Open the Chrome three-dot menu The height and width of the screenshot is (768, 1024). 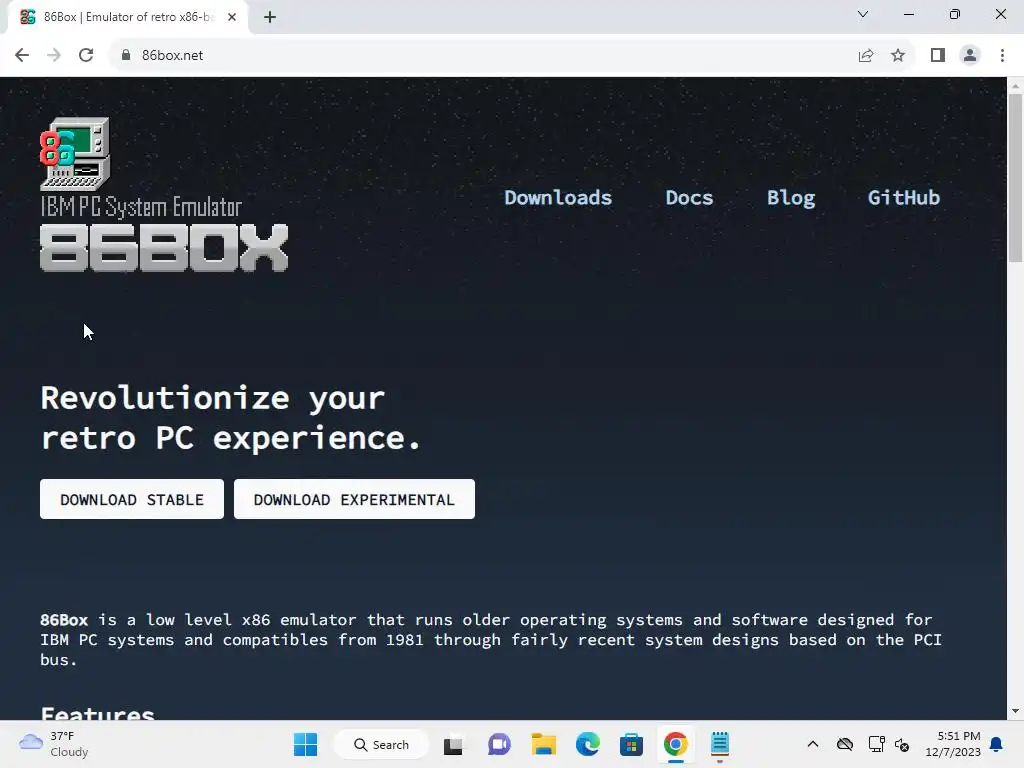(x=1002, y=56)
